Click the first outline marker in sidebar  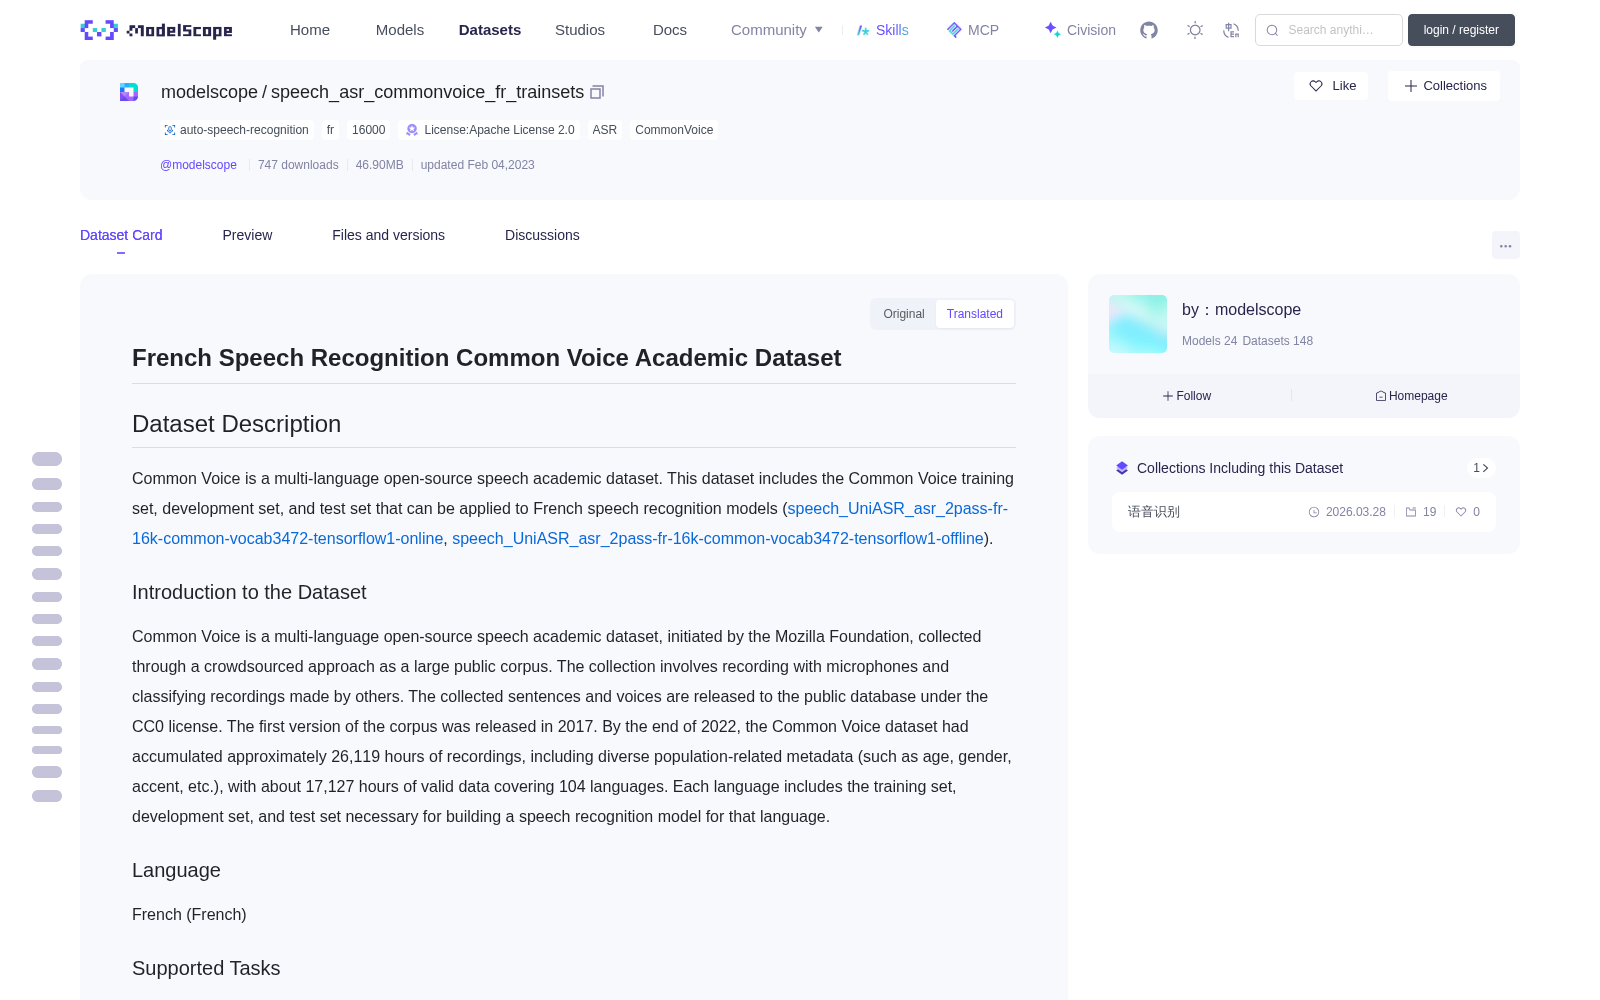point(47,459)
